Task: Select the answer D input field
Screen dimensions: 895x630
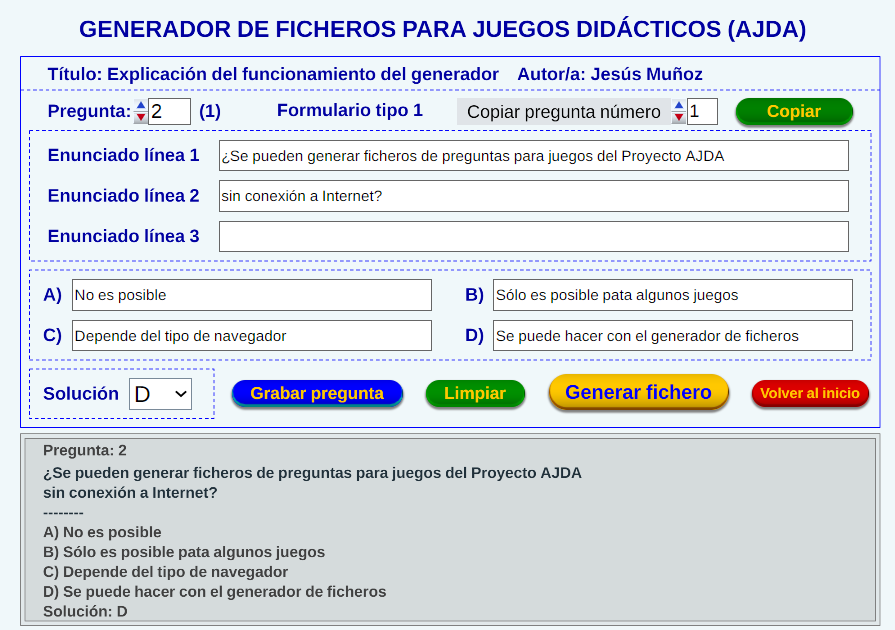Action: (672, 336)
